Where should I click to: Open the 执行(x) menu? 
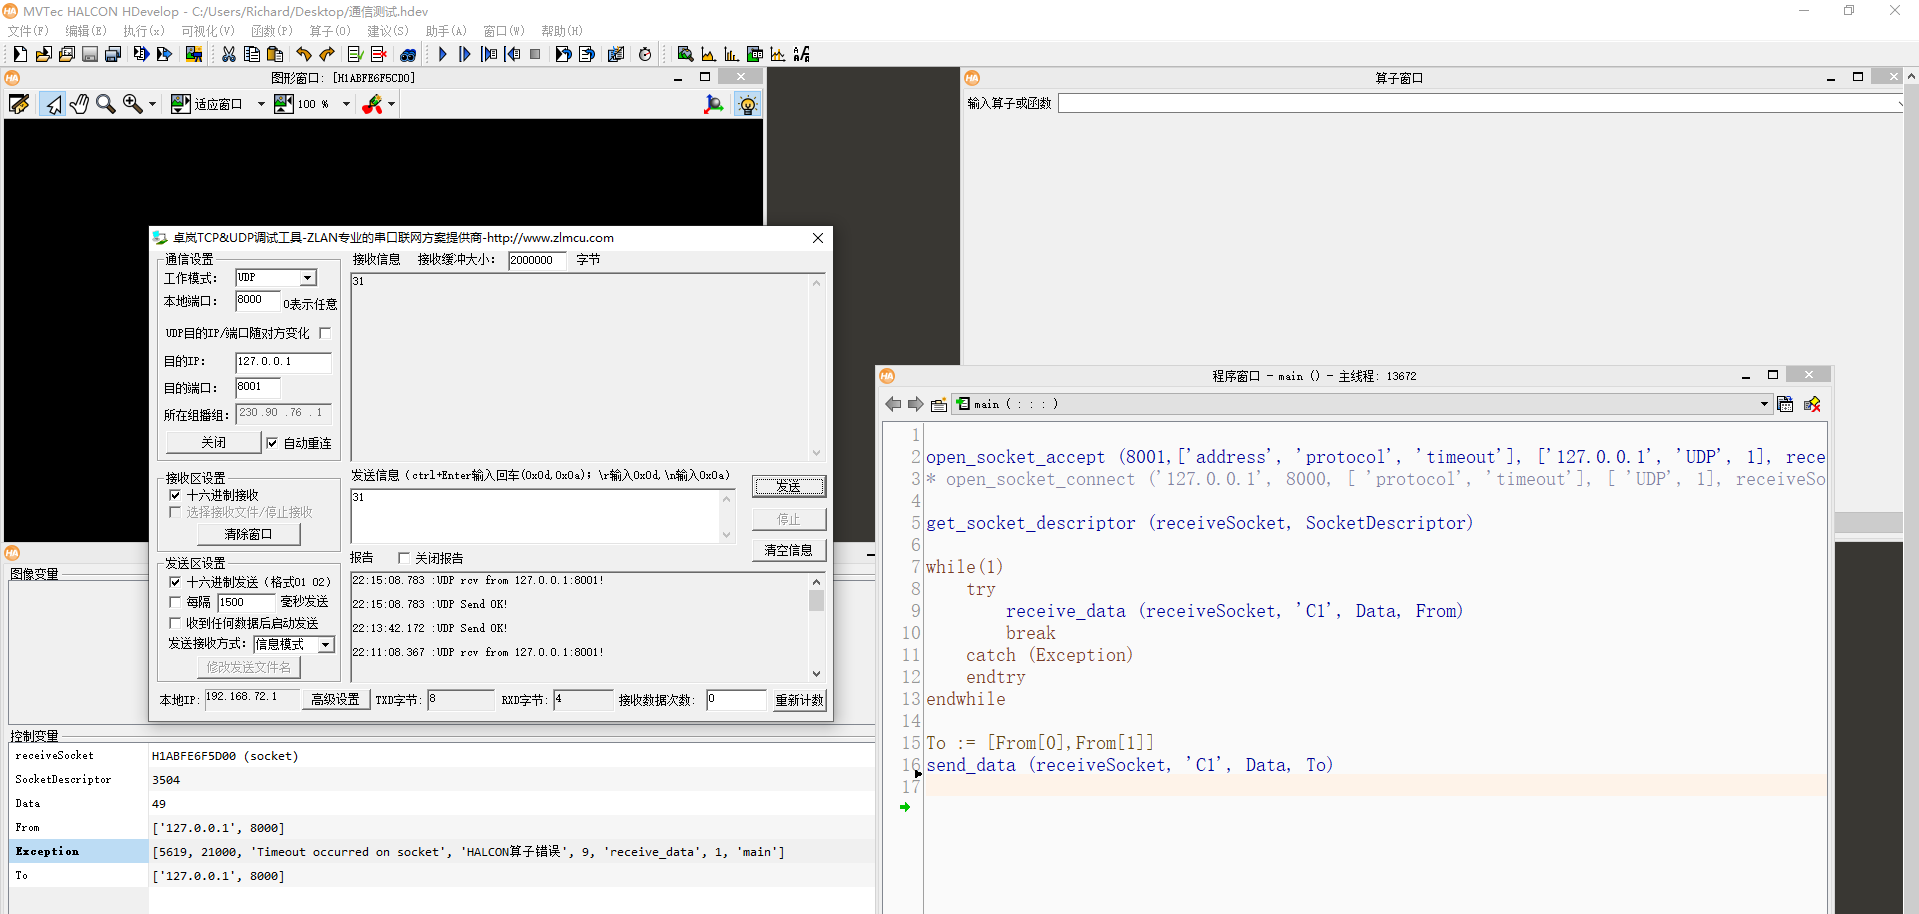tap(143, 31)
